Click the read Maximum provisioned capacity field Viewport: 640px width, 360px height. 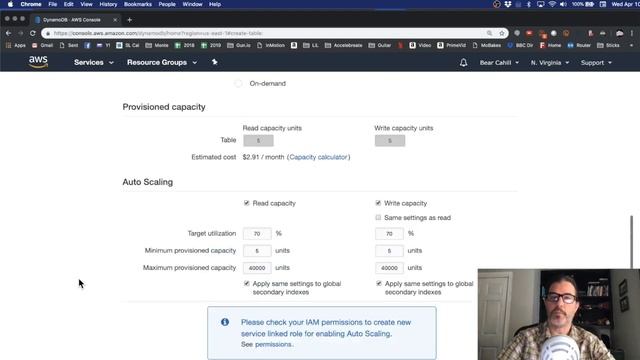click(x=257, y=268)
